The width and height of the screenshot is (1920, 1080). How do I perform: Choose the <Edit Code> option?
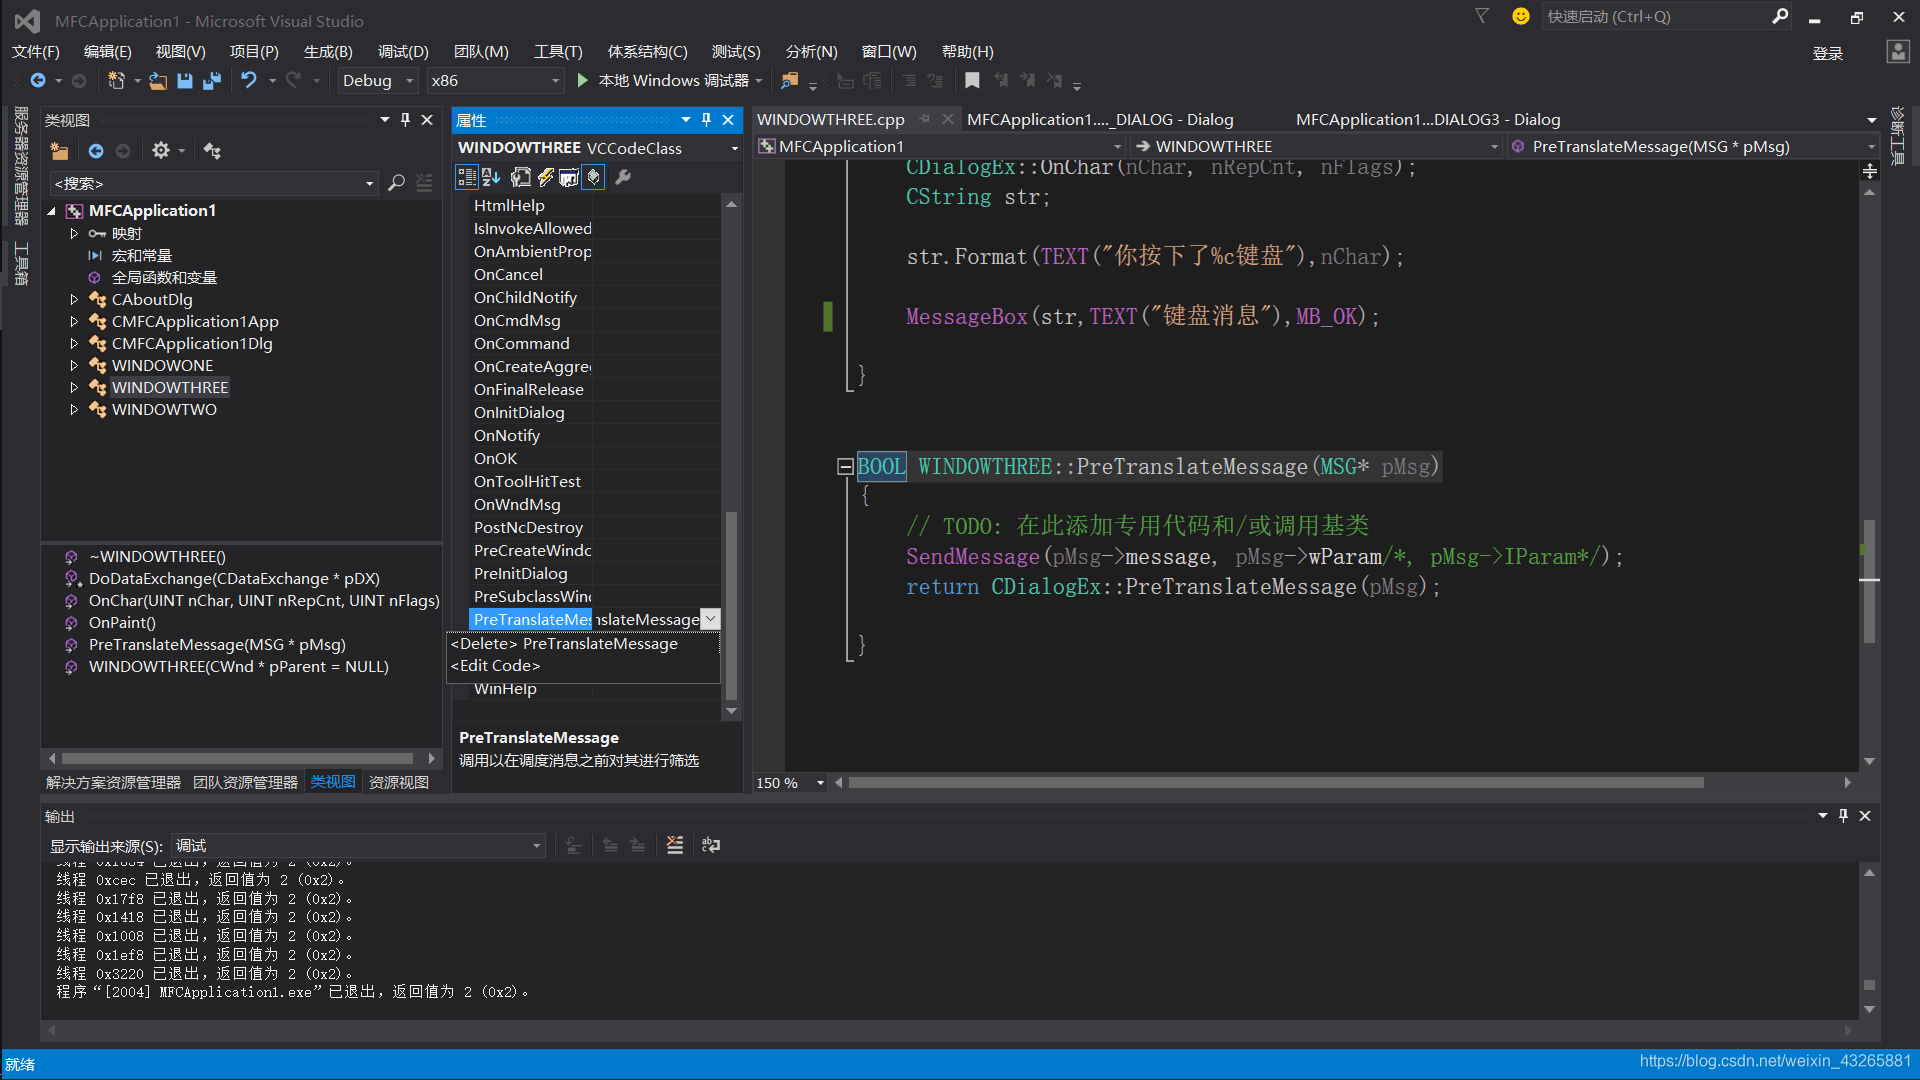coord(496,666)
